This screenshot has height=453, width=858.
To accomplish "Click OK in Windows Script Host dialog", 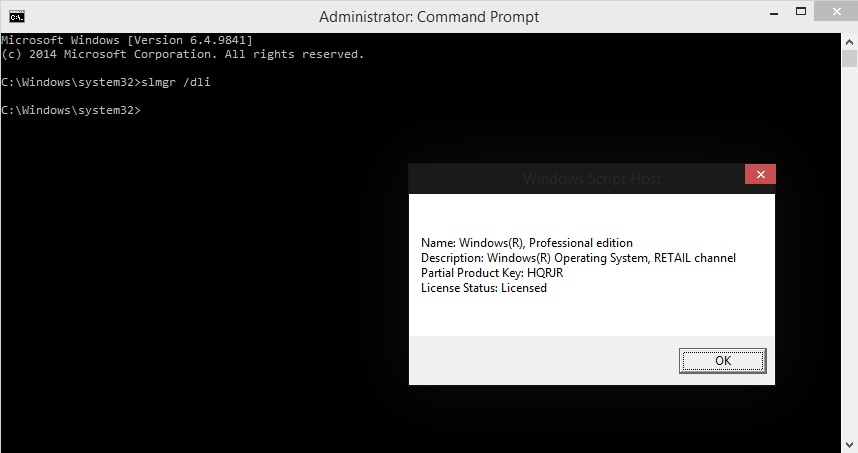I will tap(722, 361).
